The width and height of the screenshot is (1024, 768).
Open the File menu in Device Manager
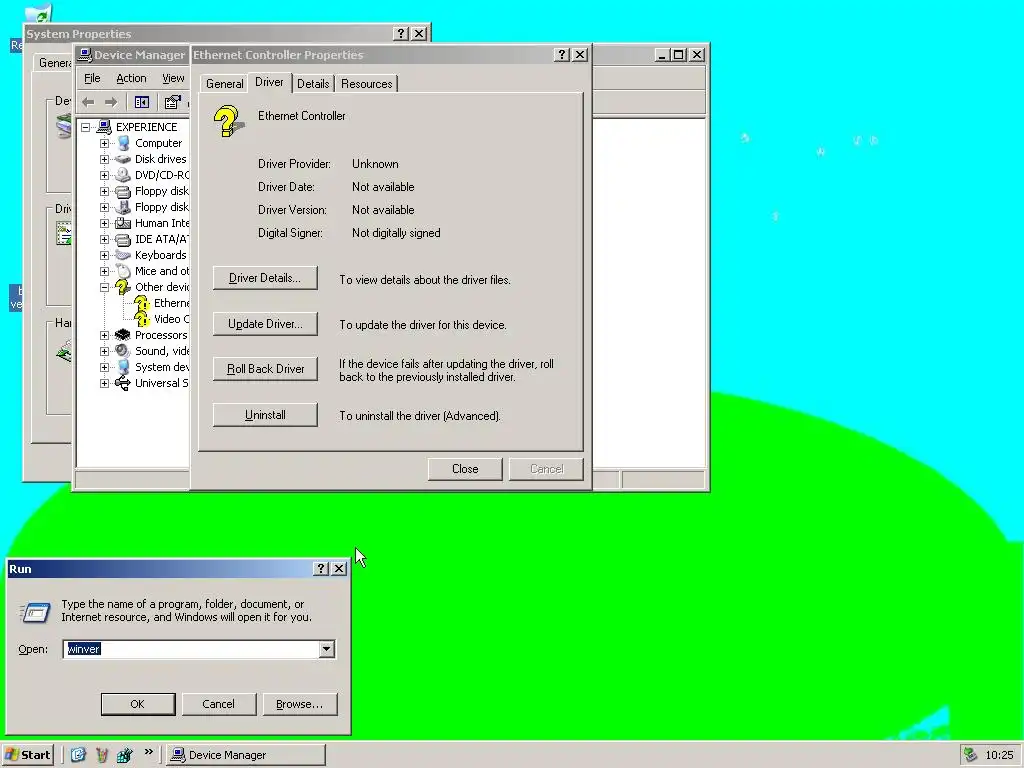92,78
